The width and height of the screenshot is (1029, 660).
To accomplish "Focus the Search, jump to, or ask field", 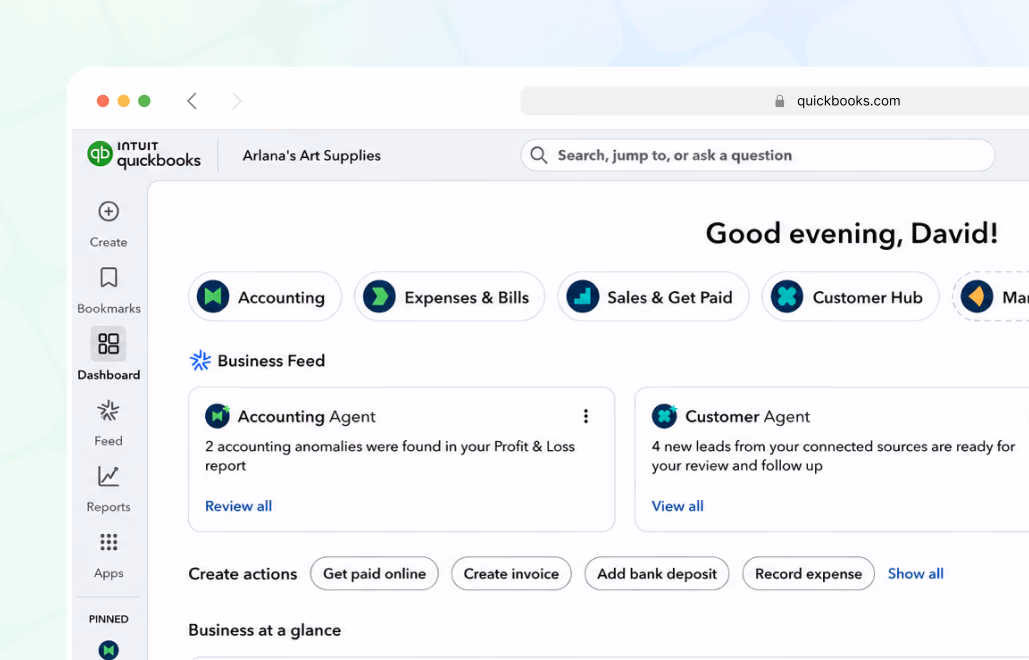I will (758, 155).
